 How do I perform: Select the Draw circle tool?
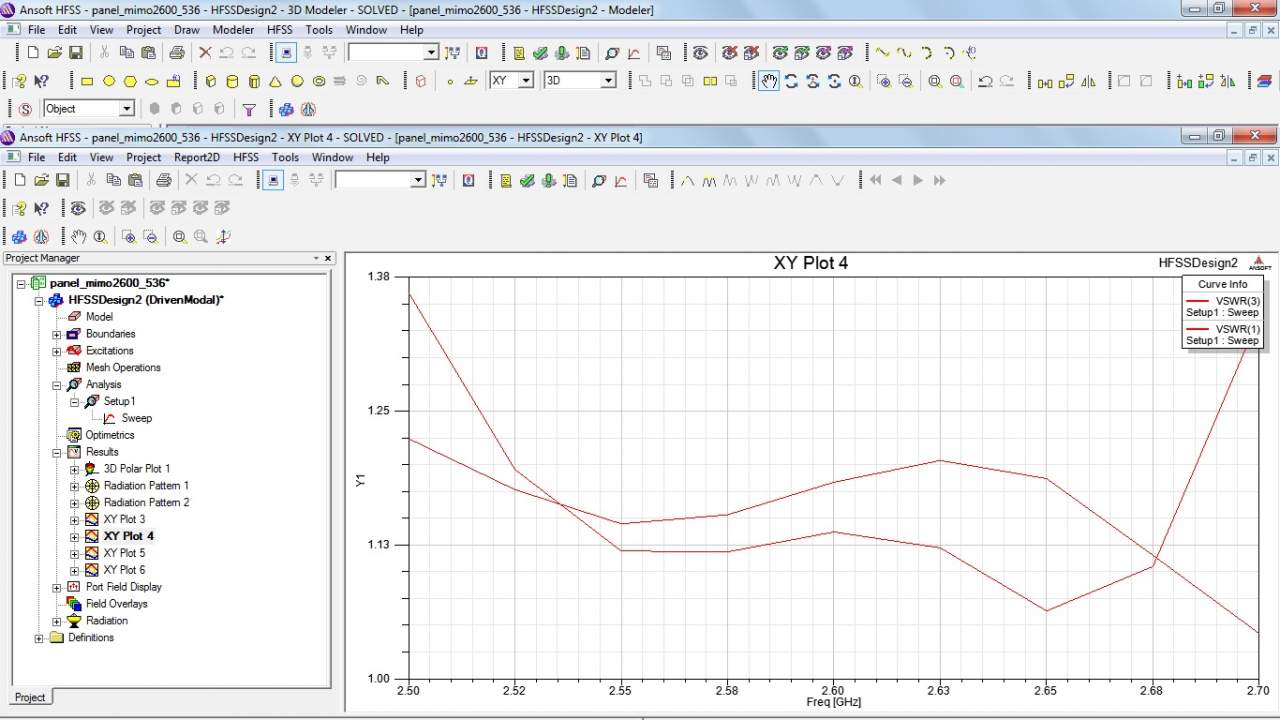(x=109, y=81)
